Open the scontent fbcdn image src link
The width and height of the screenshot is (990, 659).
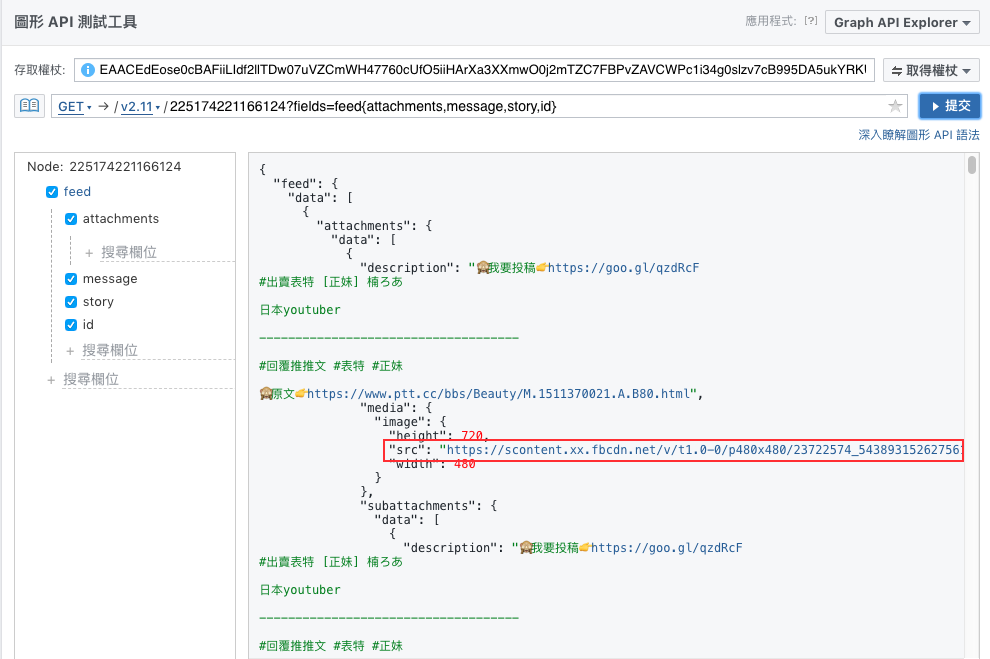(703, 450)
